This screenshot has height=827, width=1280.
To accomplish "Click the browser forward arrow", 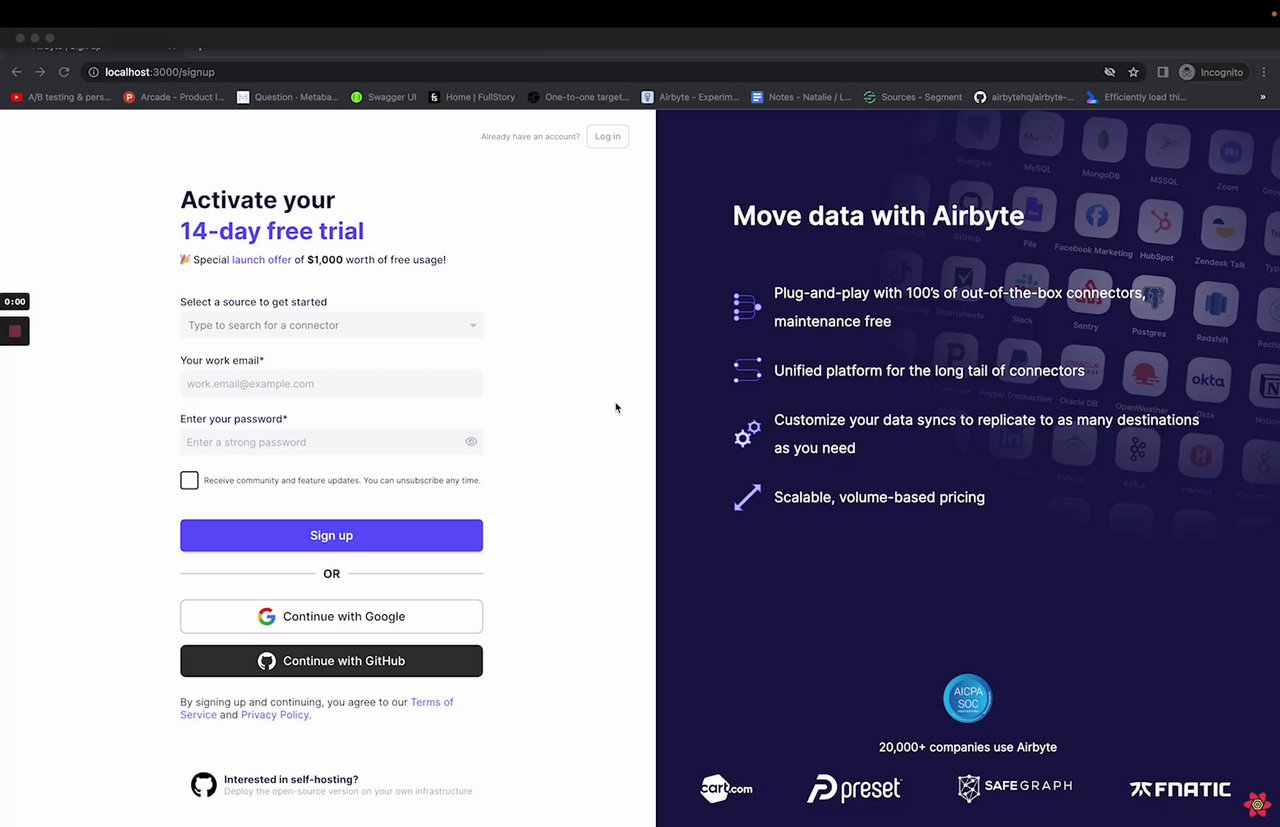I will [x=40, y=72].
